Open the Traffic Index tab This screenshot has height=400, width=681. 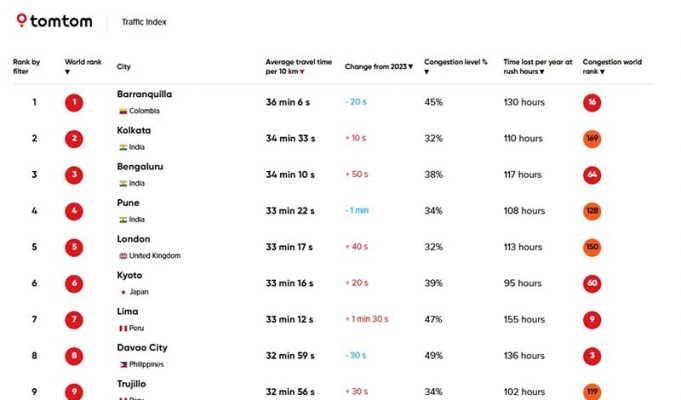pos(144,21)
